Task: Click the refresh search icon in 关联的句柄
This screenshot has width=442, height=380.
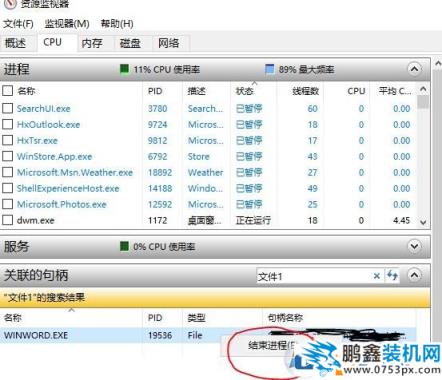Action: pyautogui.click(x=392, y=276)
